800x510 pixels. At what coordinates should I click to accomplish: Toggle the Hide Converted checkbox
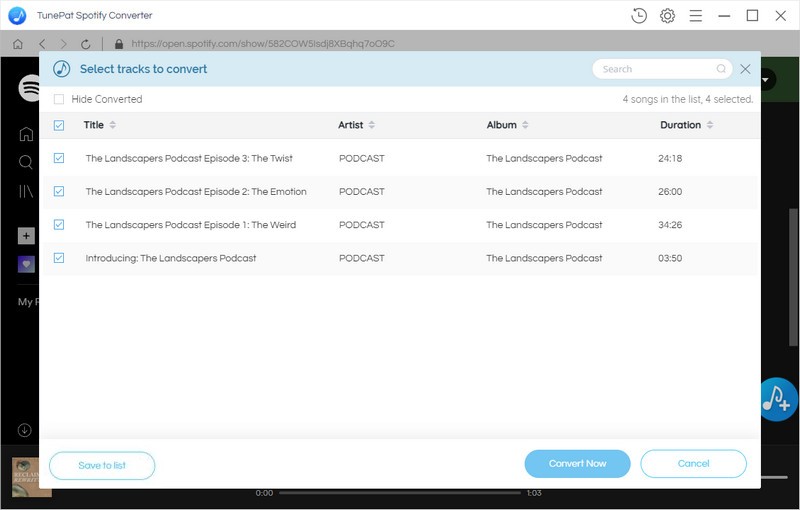pos(59,99)
